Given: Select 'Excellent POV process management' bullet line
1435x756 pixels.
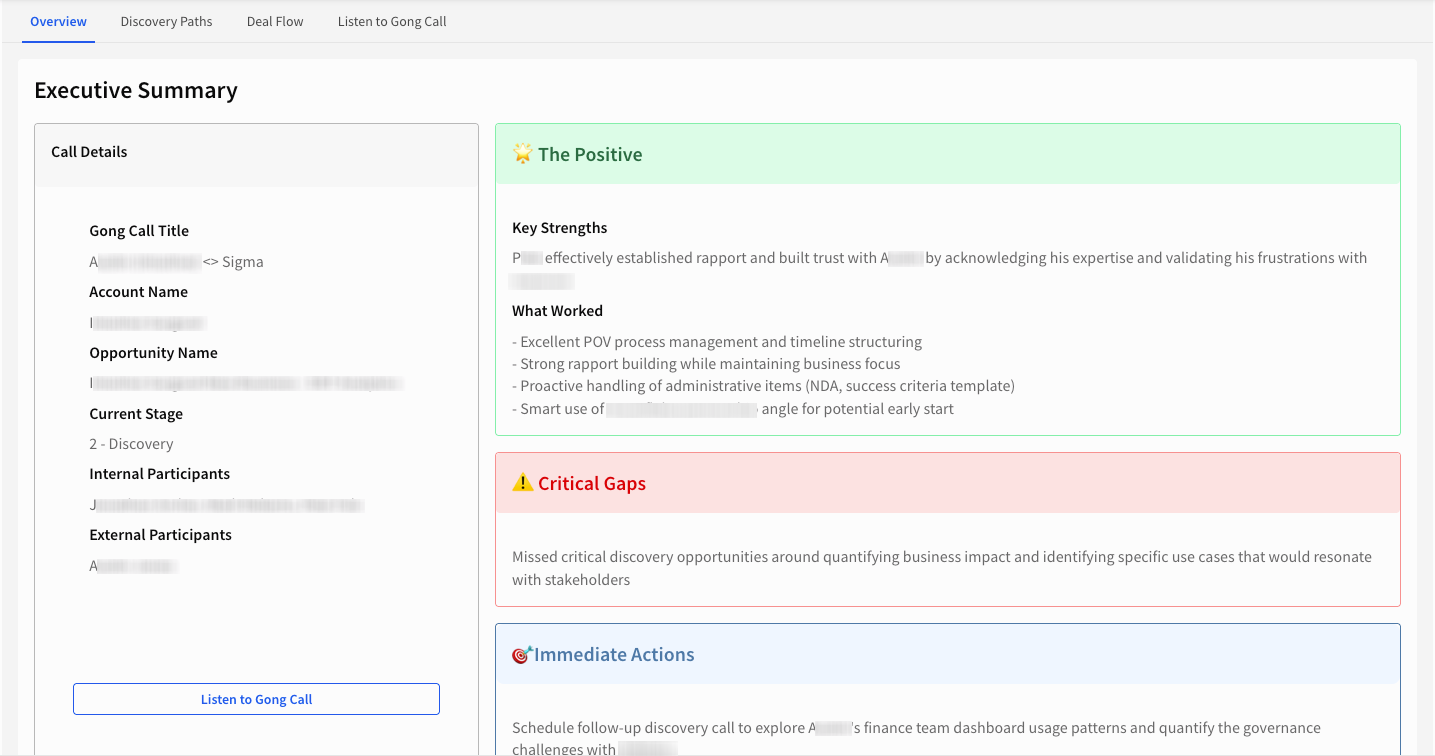Looking at the screenshot, I should click(717, 342).
